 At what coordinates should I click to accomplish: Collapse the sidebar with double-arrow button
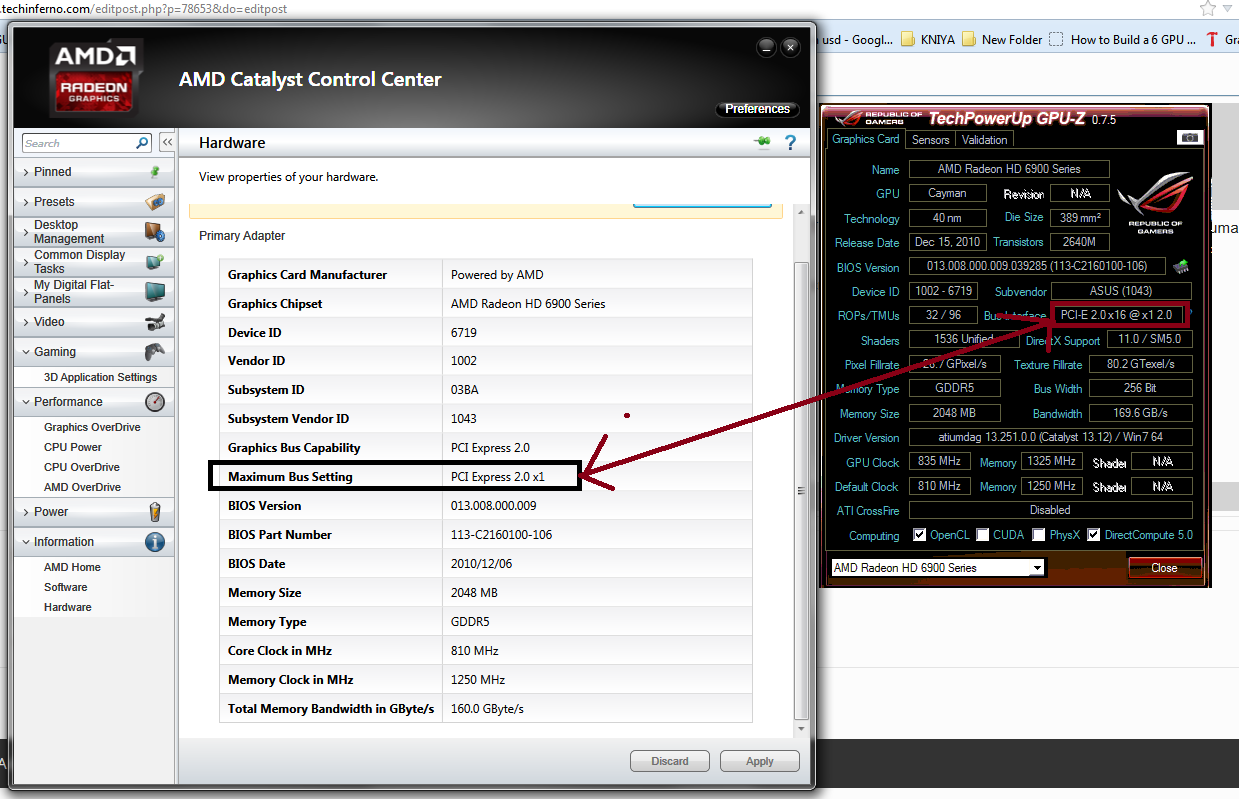pyautogui.click(x=167, y=143)
